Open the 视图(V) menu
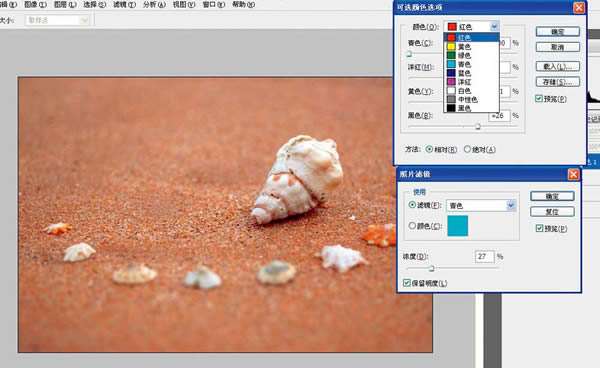Screen dimensions: 600x368 point(184,5)
